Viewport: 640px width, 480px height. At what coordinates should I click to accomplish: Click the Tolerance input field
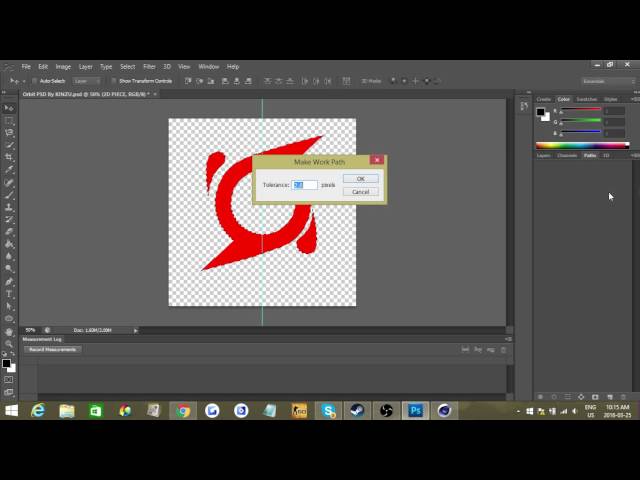304,185
